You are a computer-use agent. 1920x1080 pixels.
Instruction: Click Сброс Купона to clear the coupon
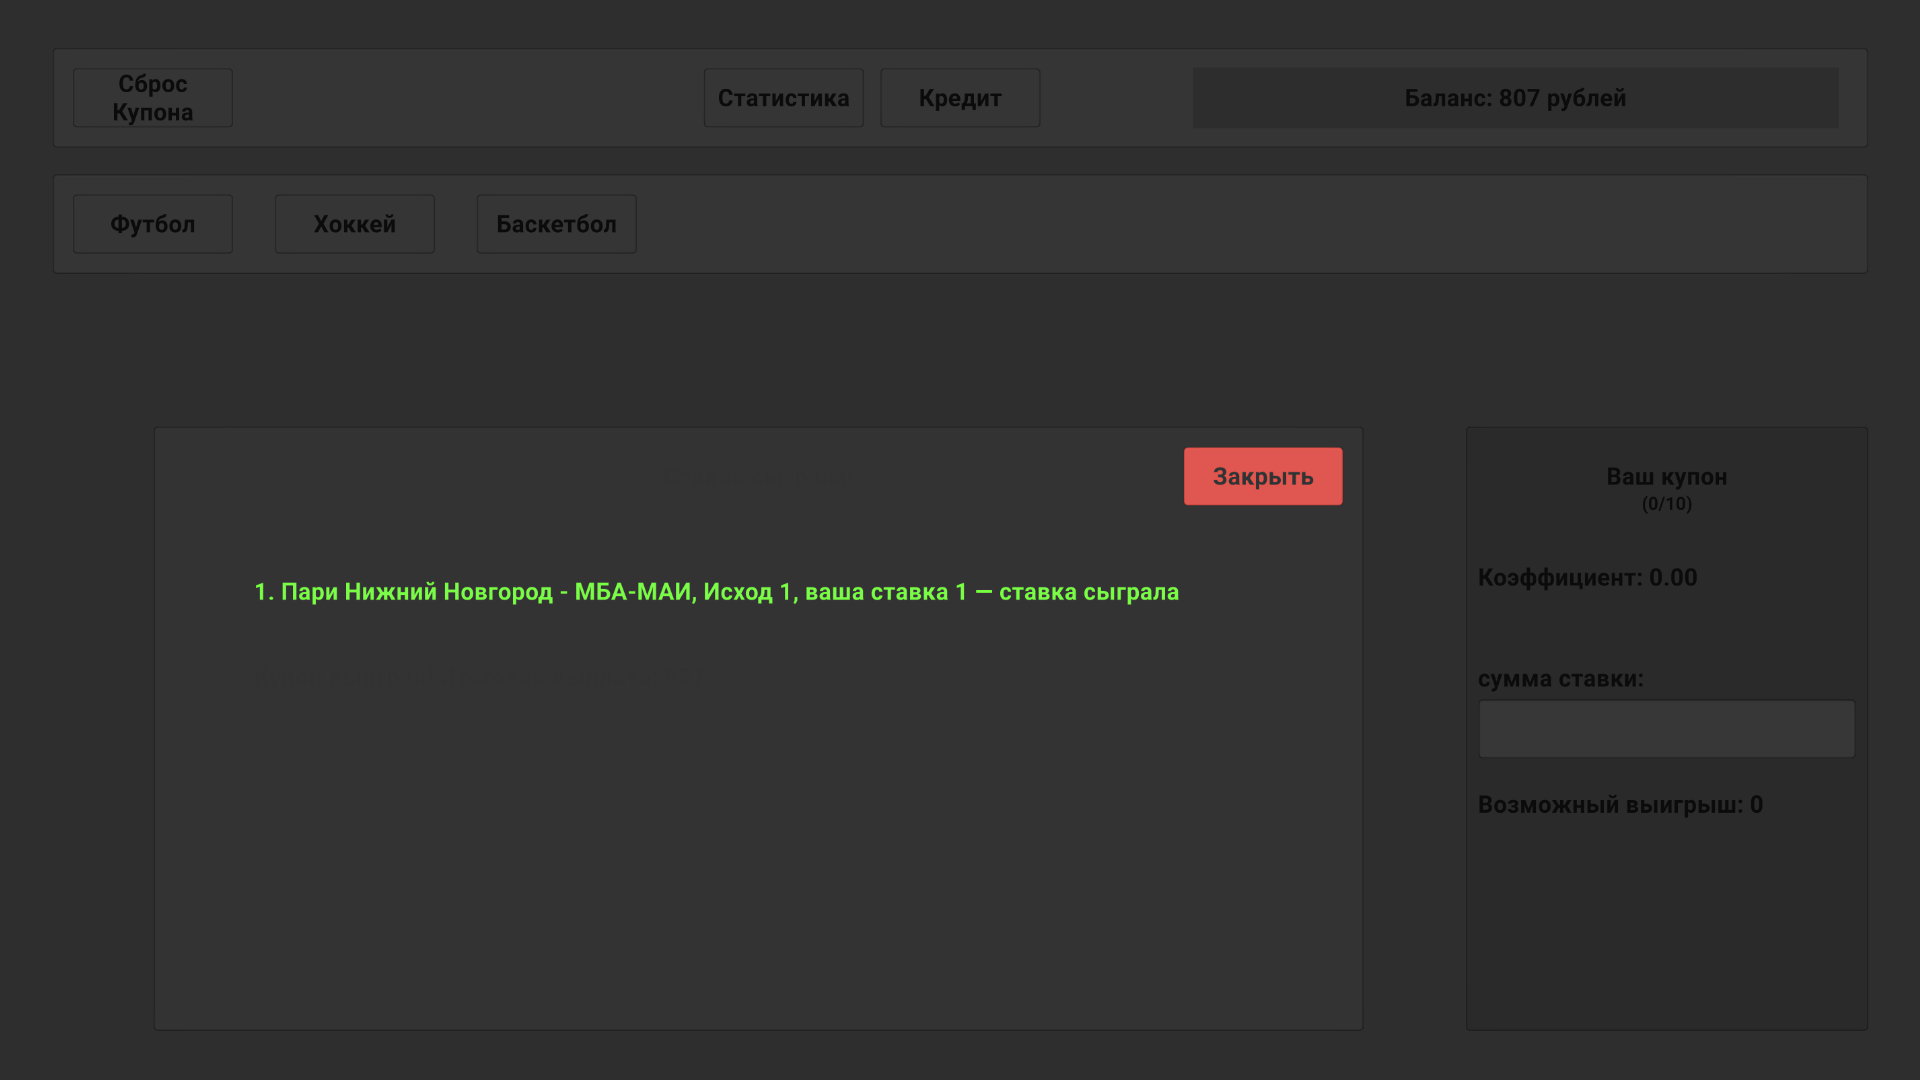click(152, 97)
